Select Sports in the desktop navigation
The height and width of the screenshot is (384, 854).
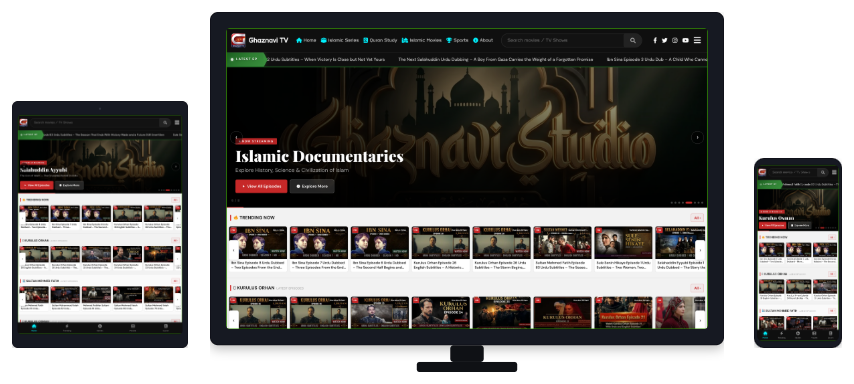457,40
